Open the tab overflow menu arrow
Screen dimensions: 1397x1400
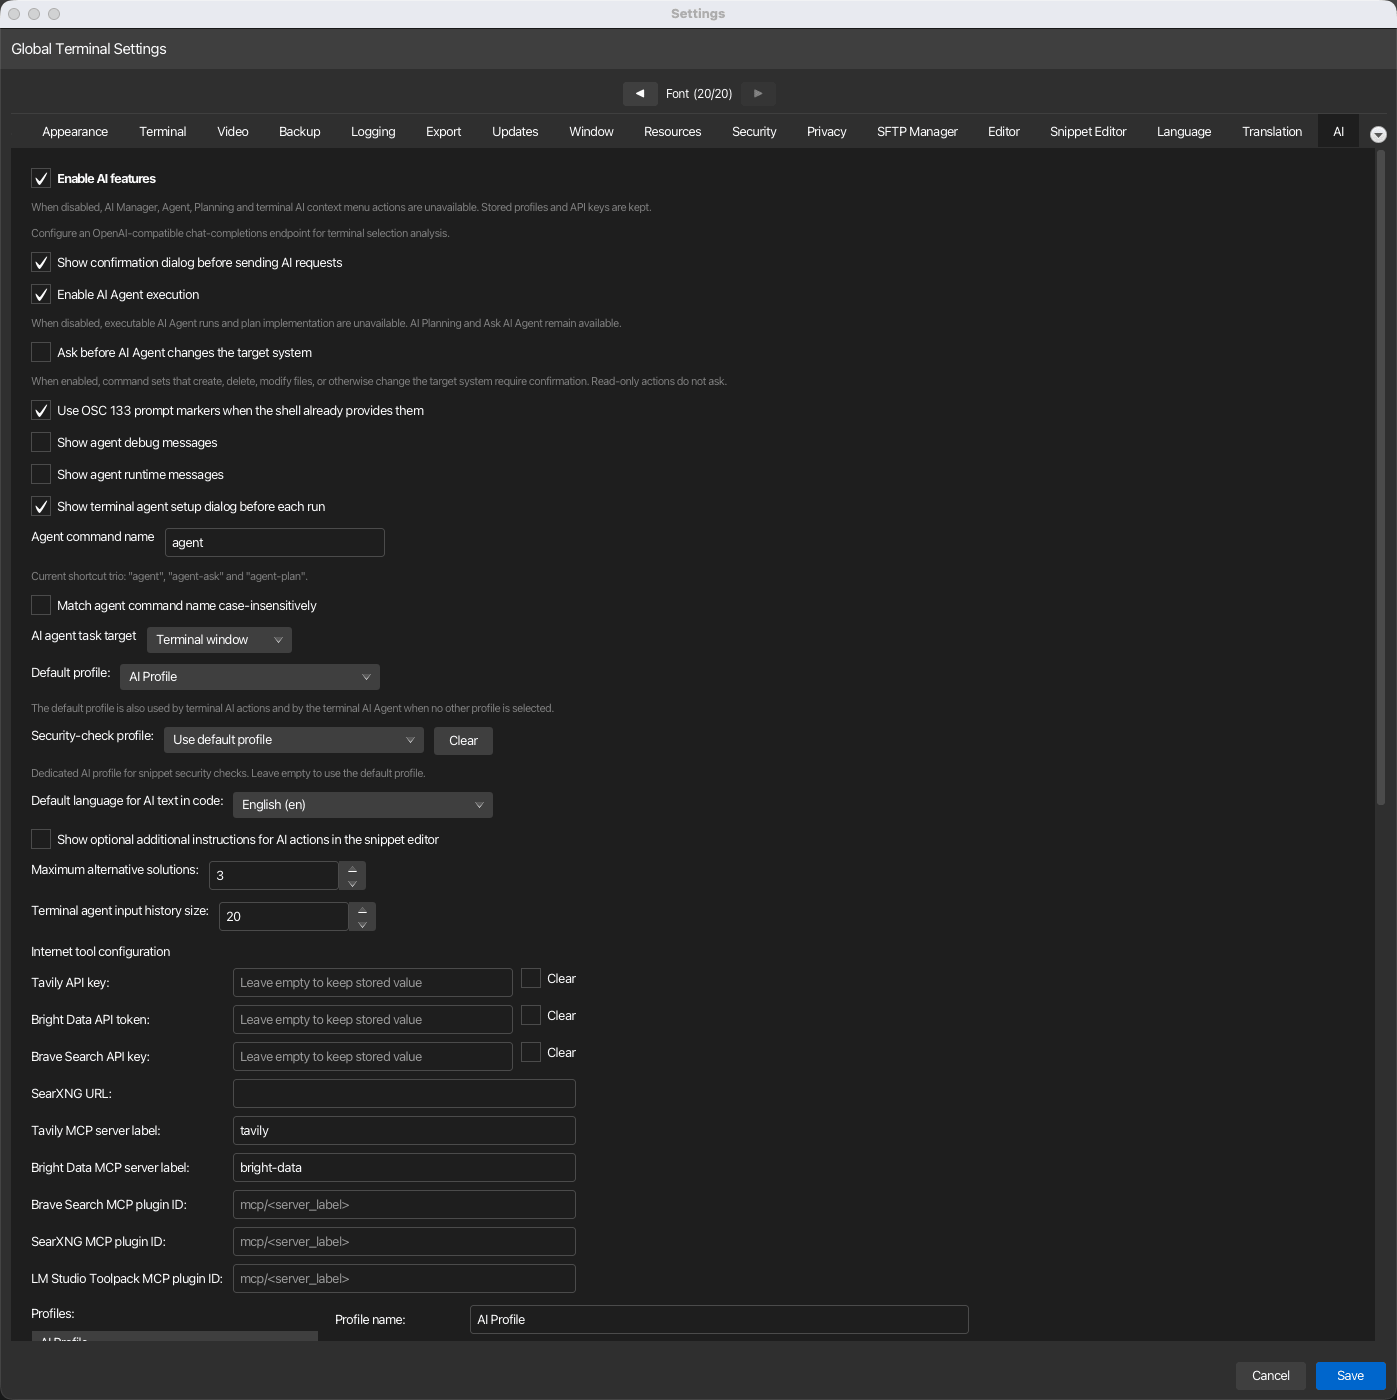coord(1378,134)
